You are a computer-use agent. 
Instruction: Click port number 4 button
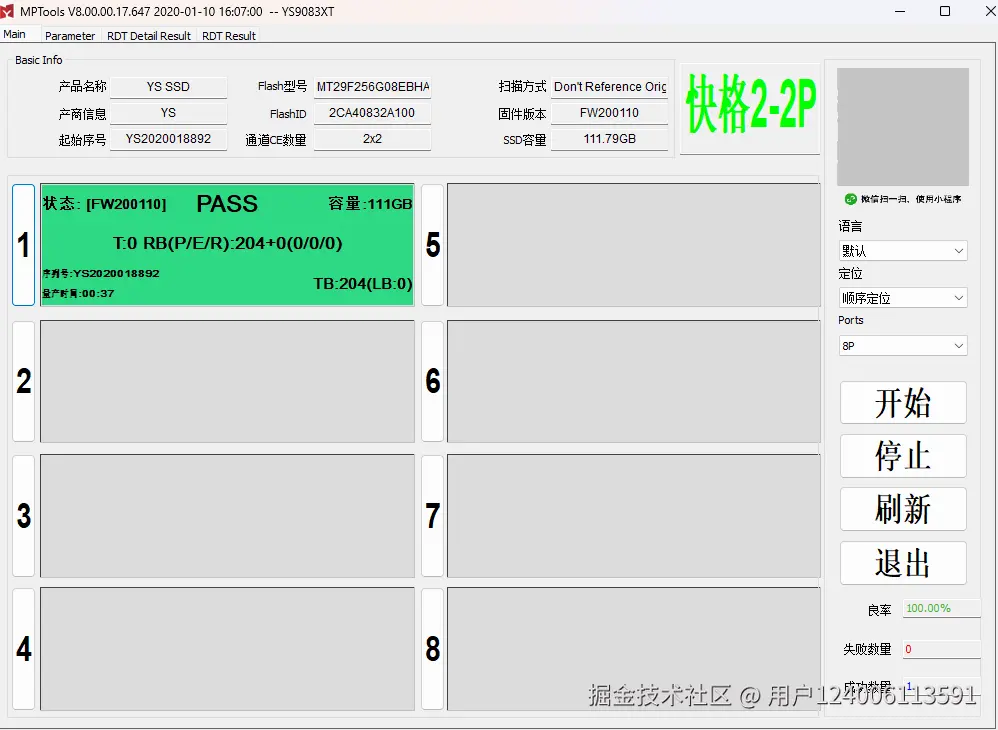(24, 649)
